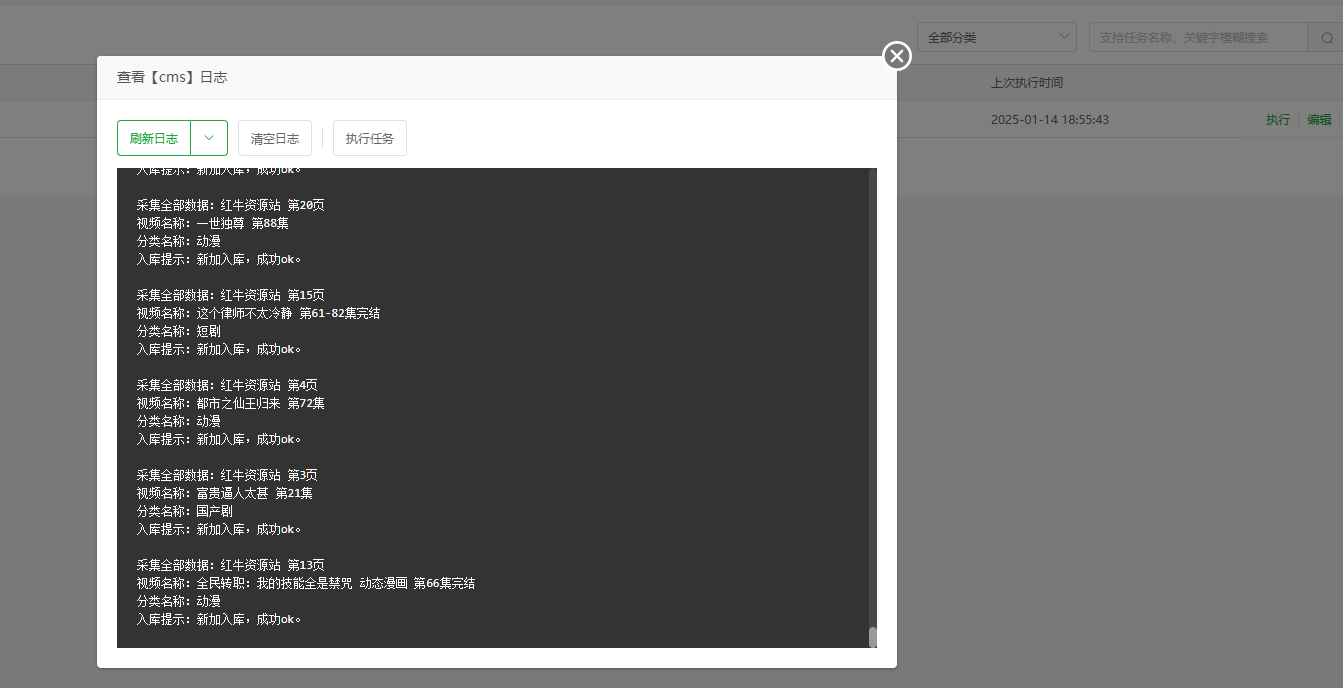Click the log line 这个律师不太冷静 第61-82集完结
1343x688 pixels.
[258, 314]
